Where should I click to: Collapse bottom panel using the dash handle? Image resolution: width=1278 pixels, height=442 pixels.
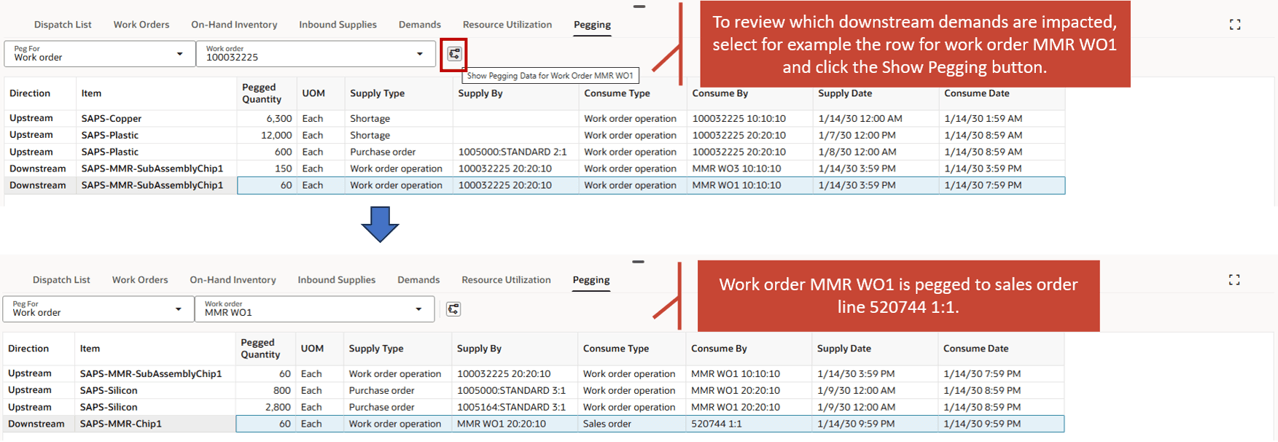[x=639, y=261]
